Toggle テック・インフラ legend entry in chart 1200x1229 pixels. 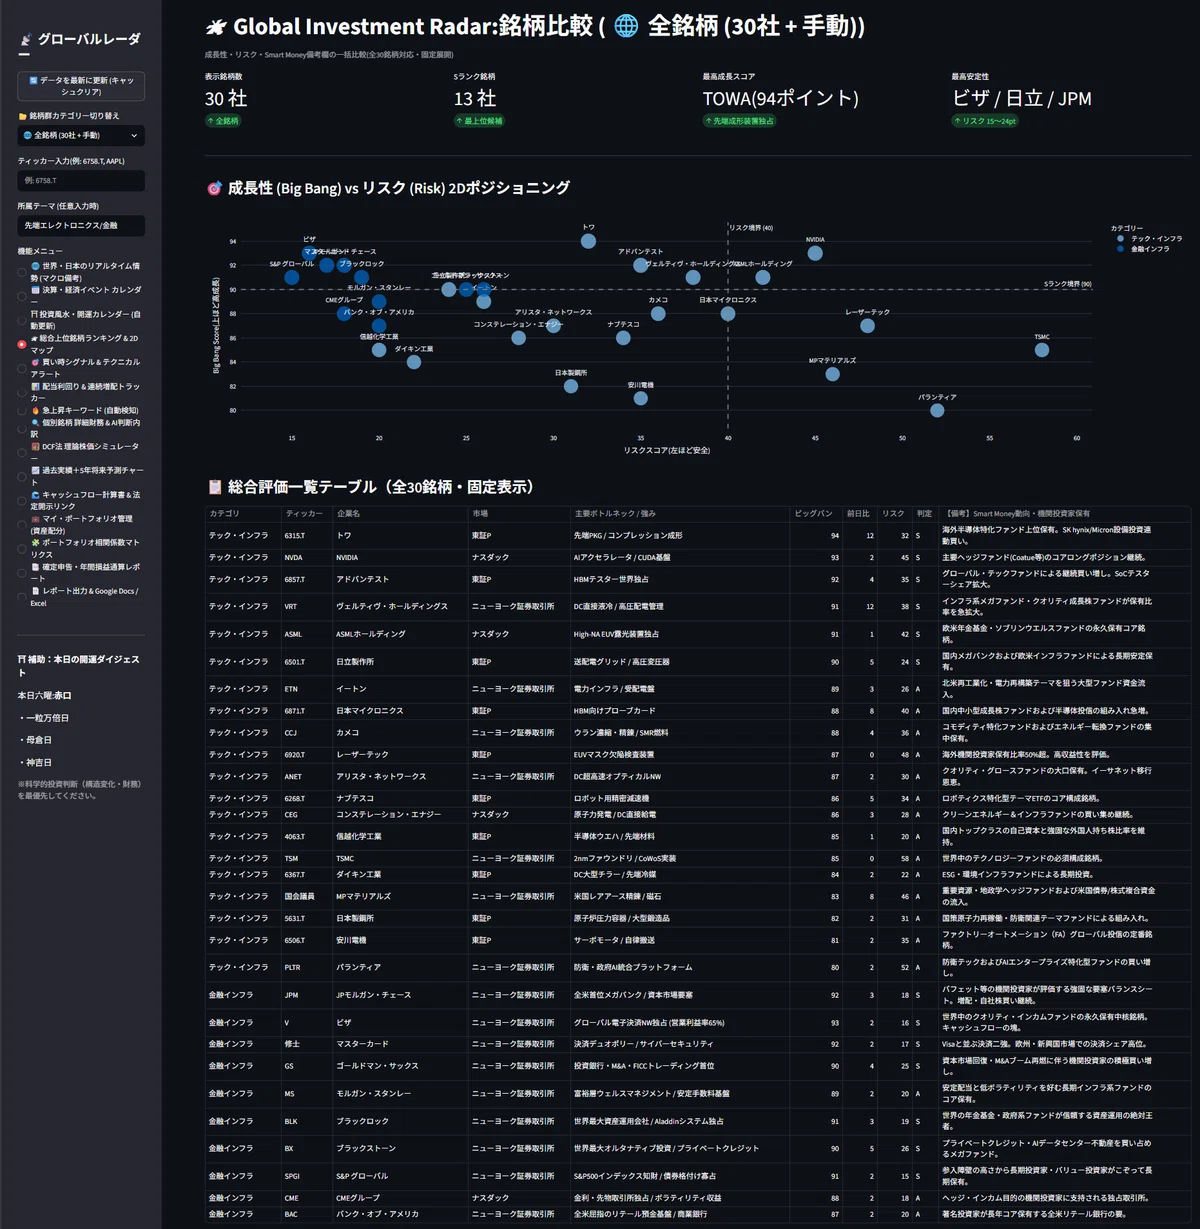[1151, 238]
